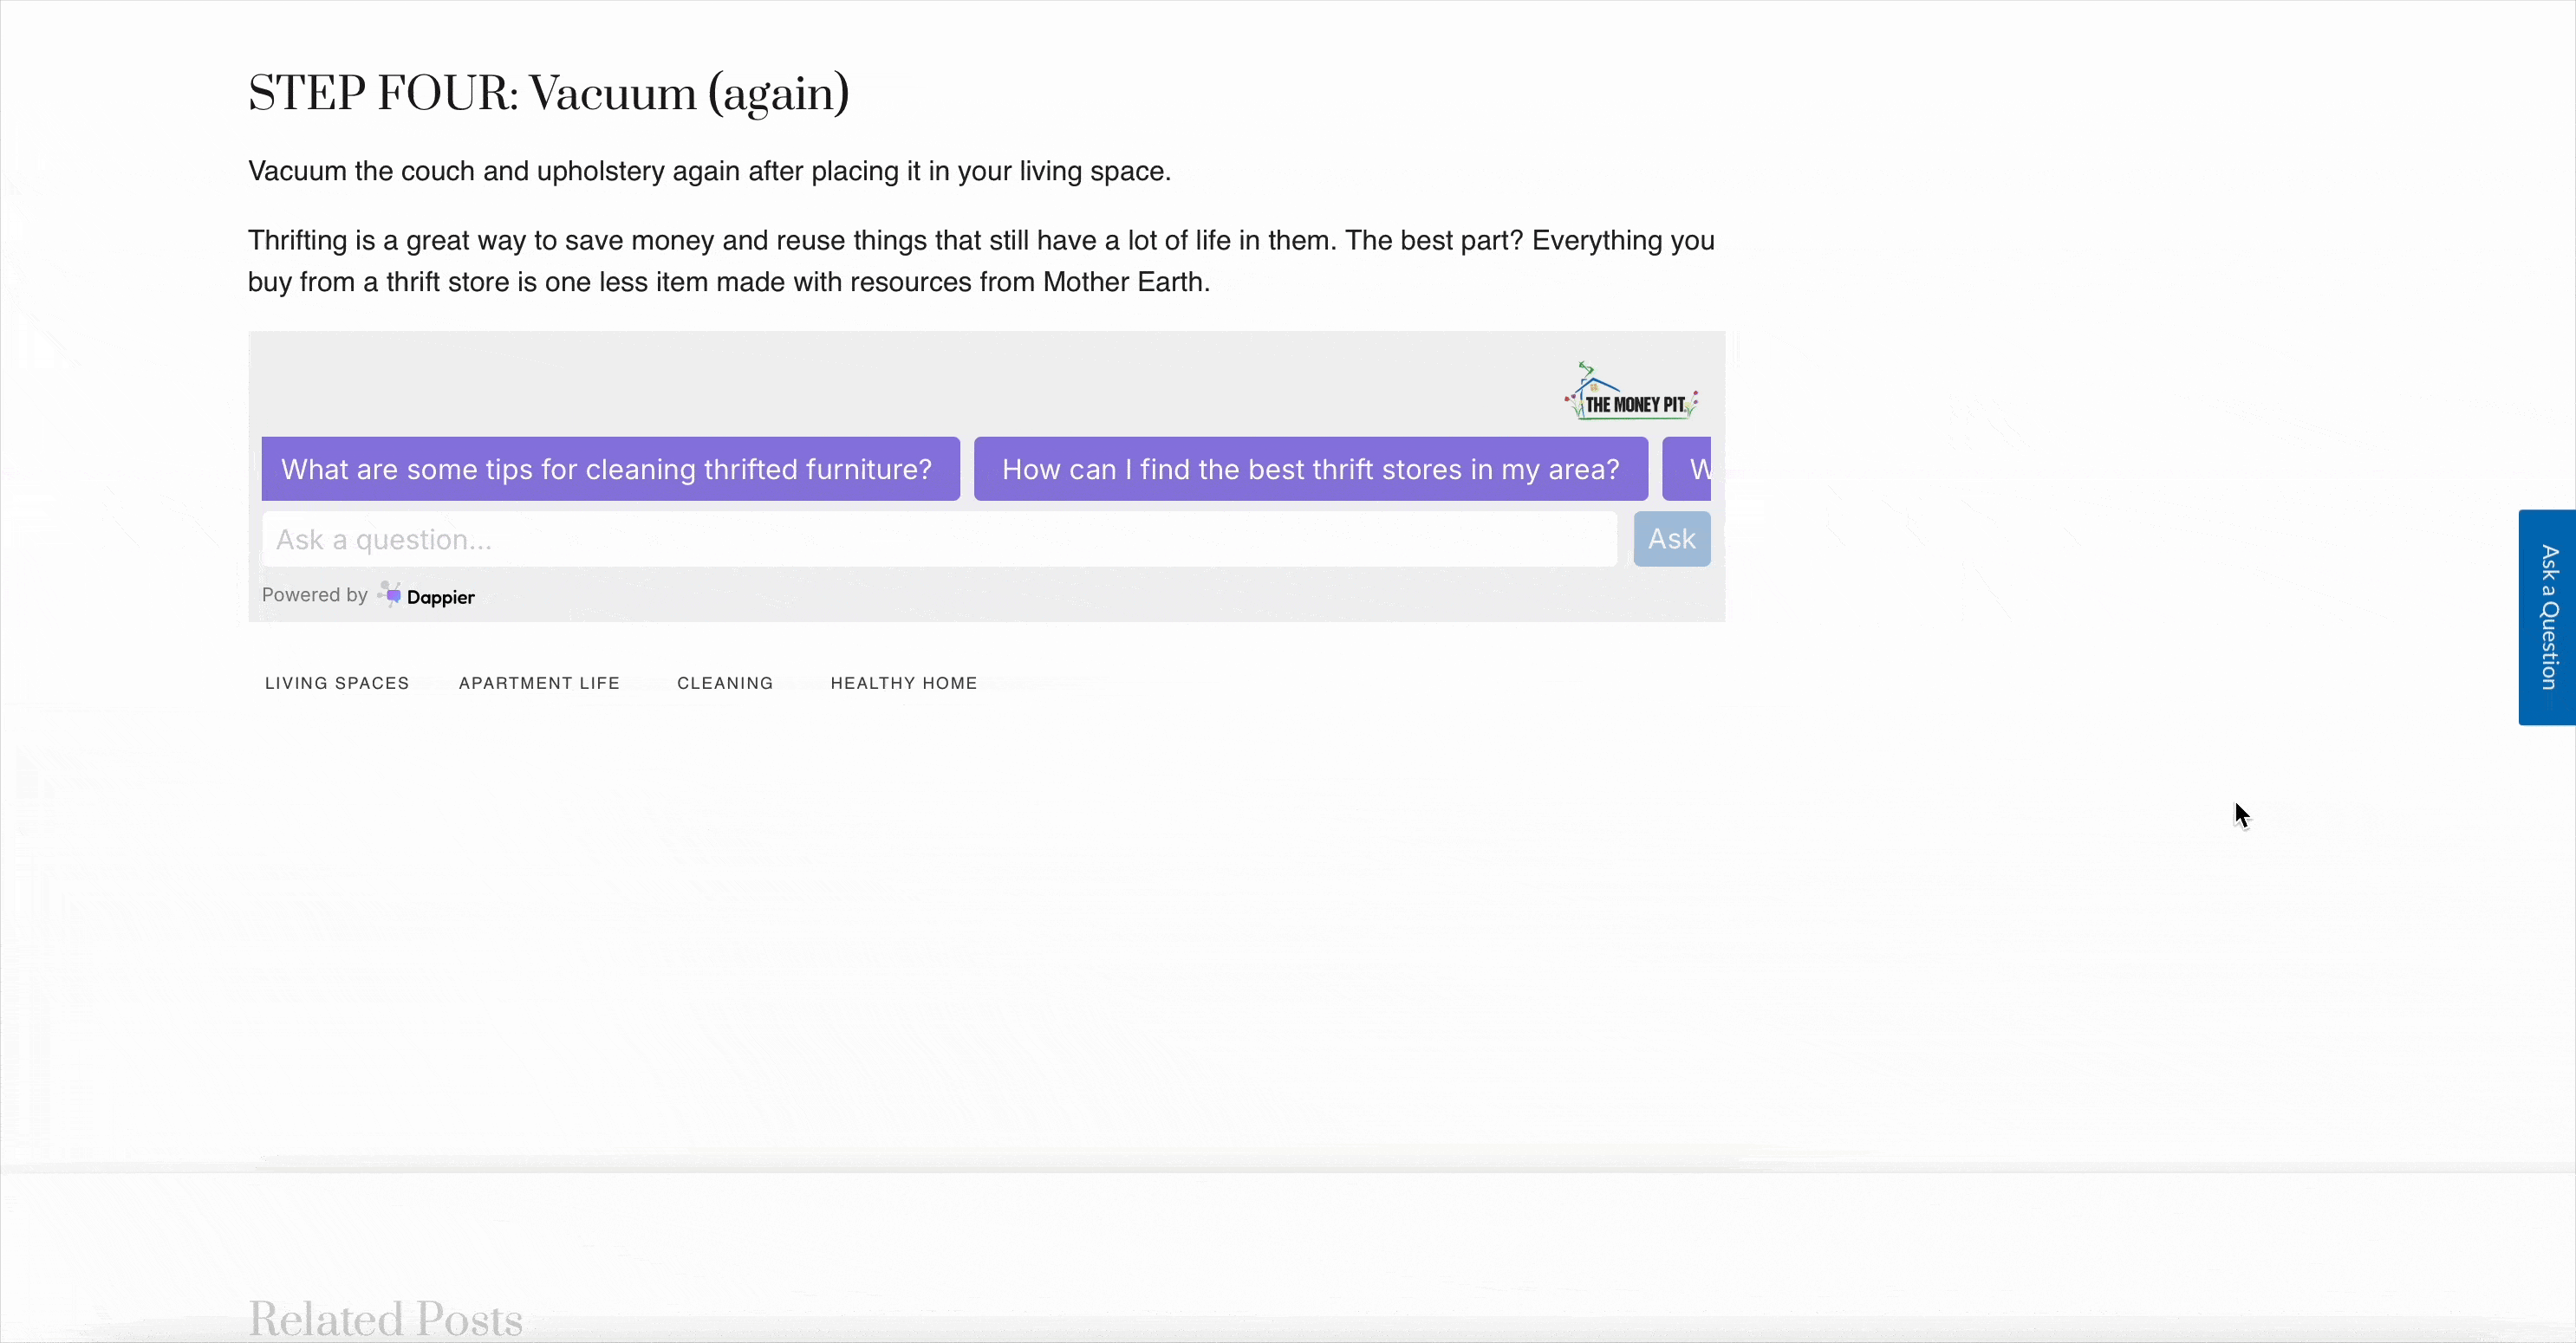Open the 'Ask a Question' side tab
The image size is (2576, 1343).
[2547, 617]
